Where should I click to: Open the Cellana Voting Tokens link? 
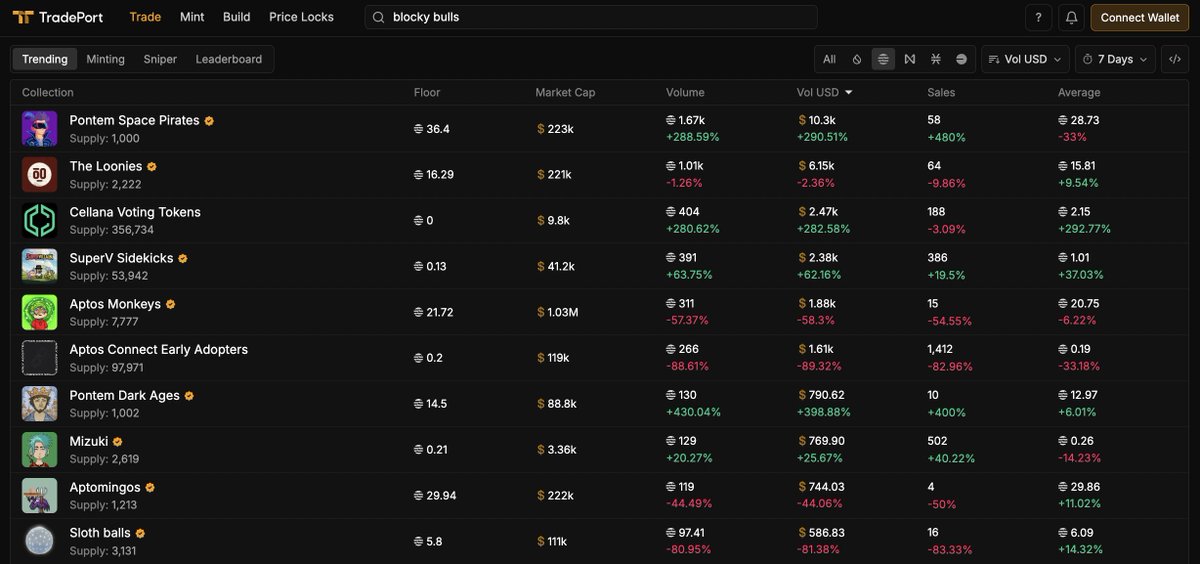click(135, 212)
